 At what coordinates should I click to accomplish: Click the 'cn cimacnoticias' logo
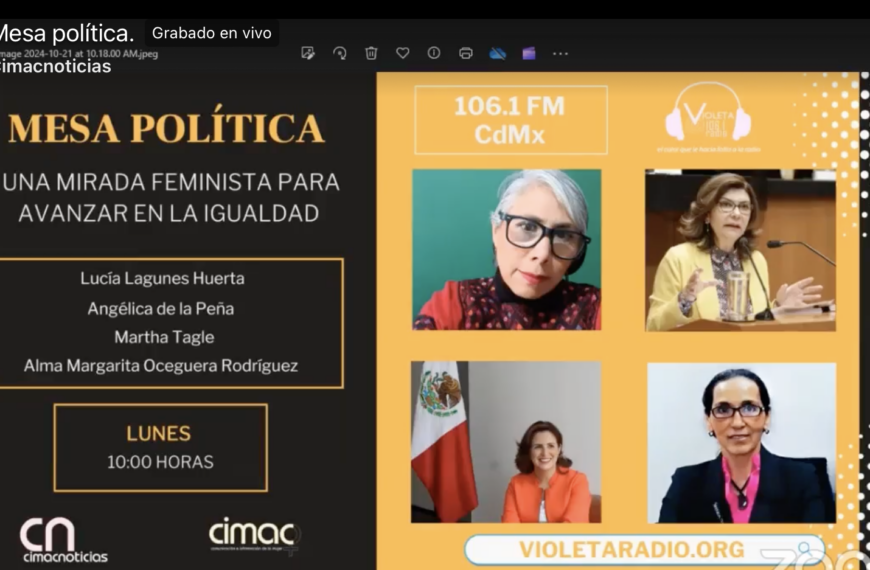(64, 540)
